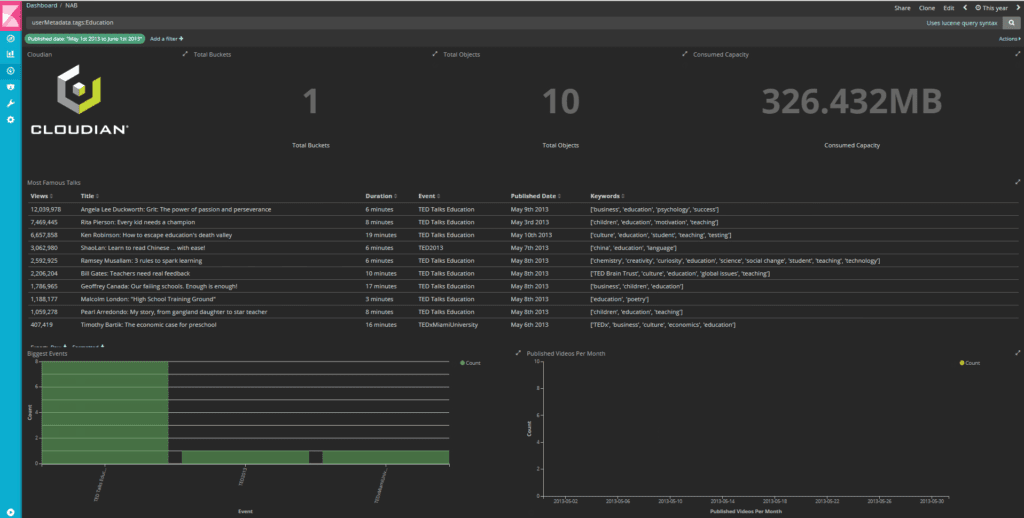Click the Pearl Arredondo talk title
1024x518 pixels.
[174, 312]
